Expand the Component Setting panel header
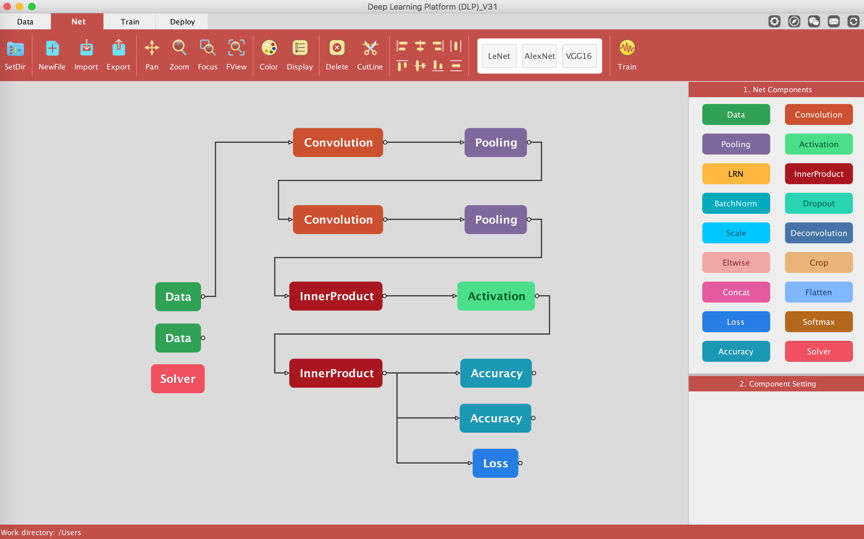The image size is (864, 539). tap(776, 384)
